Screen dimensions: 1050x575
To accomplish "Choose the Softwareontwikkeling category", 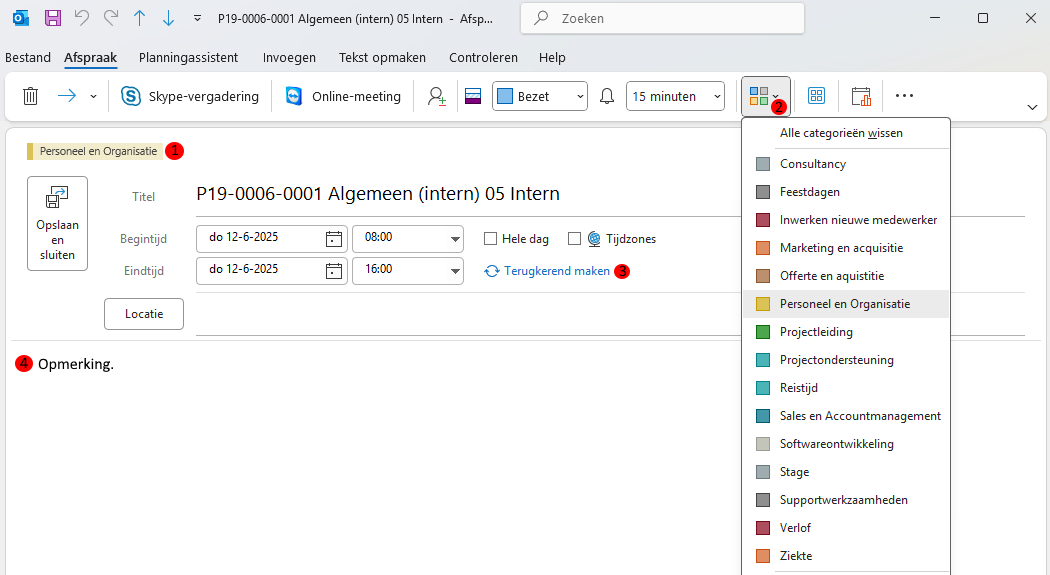I will (846, 444).
